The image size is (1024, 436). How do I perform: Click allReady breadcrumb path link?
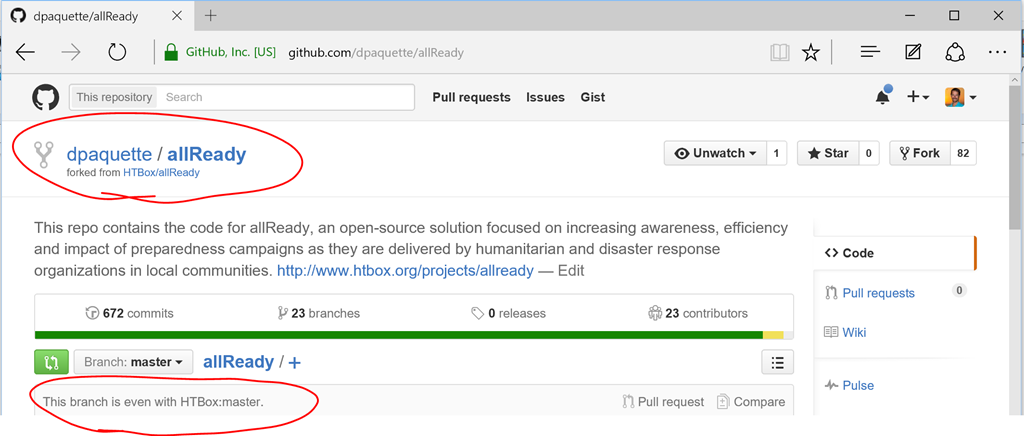238,362
